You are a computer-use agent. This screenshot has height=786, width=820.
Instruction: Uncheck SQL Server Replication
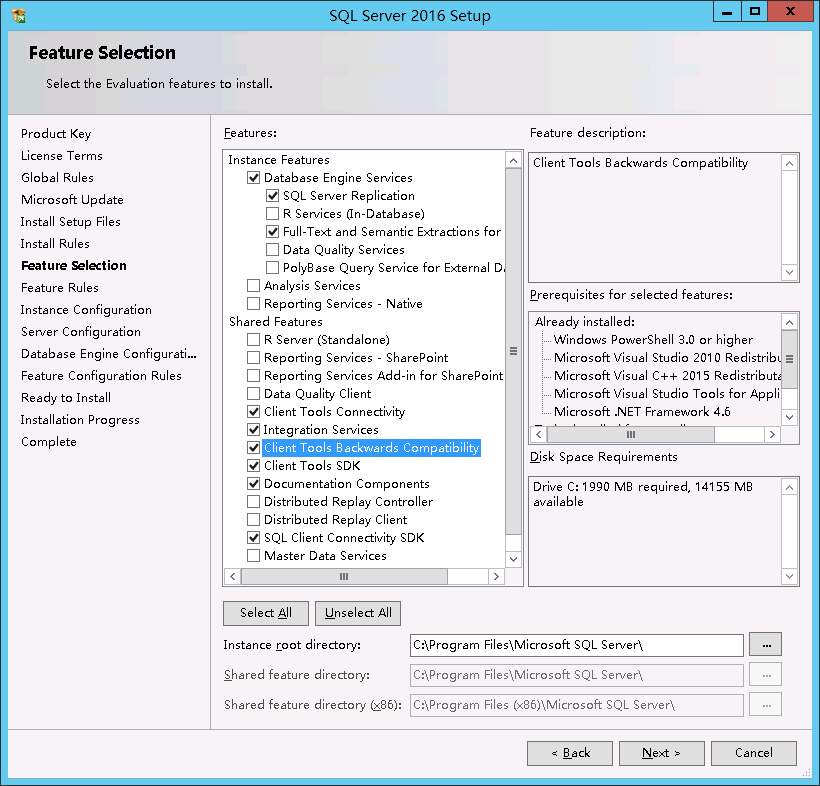click(x=272, y=196)
